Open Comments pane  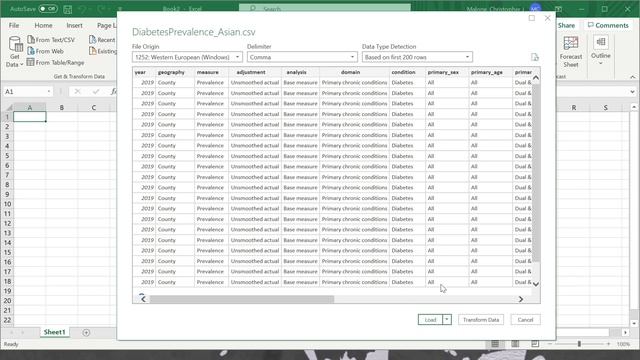(608, 25)
